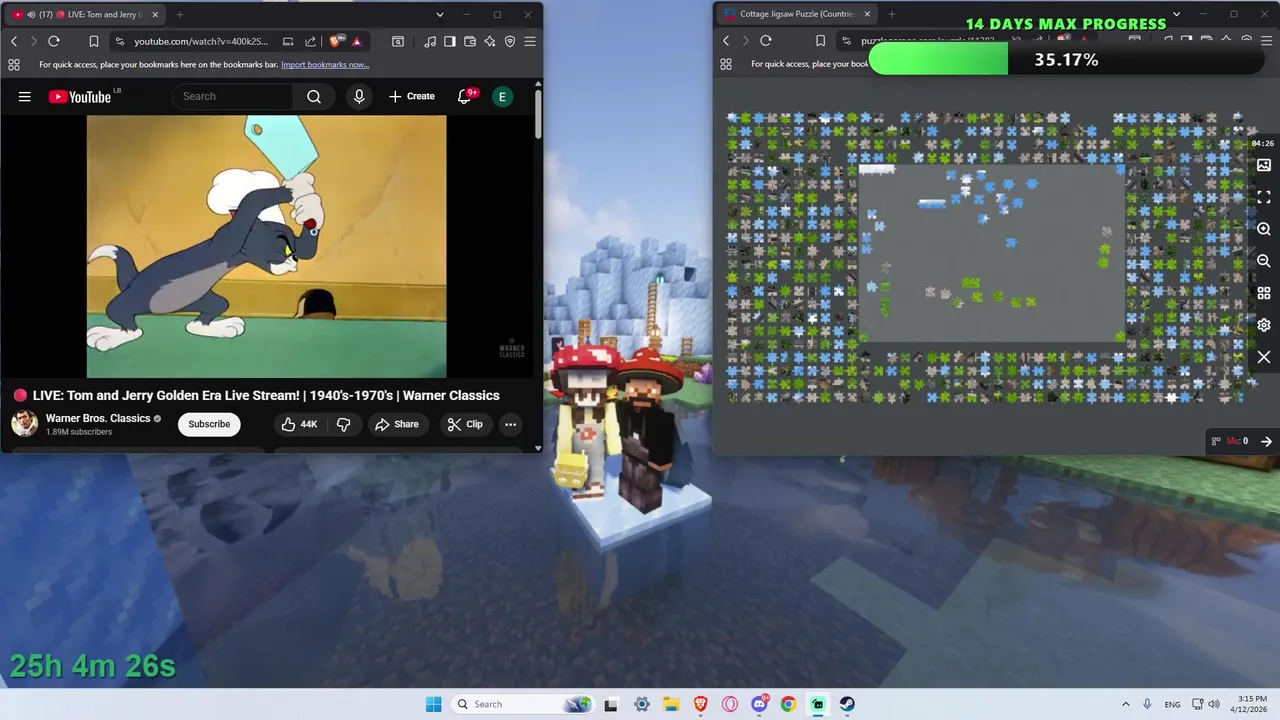
Task: Show the sidebar in YouTube window
Action: pos(450,41)
